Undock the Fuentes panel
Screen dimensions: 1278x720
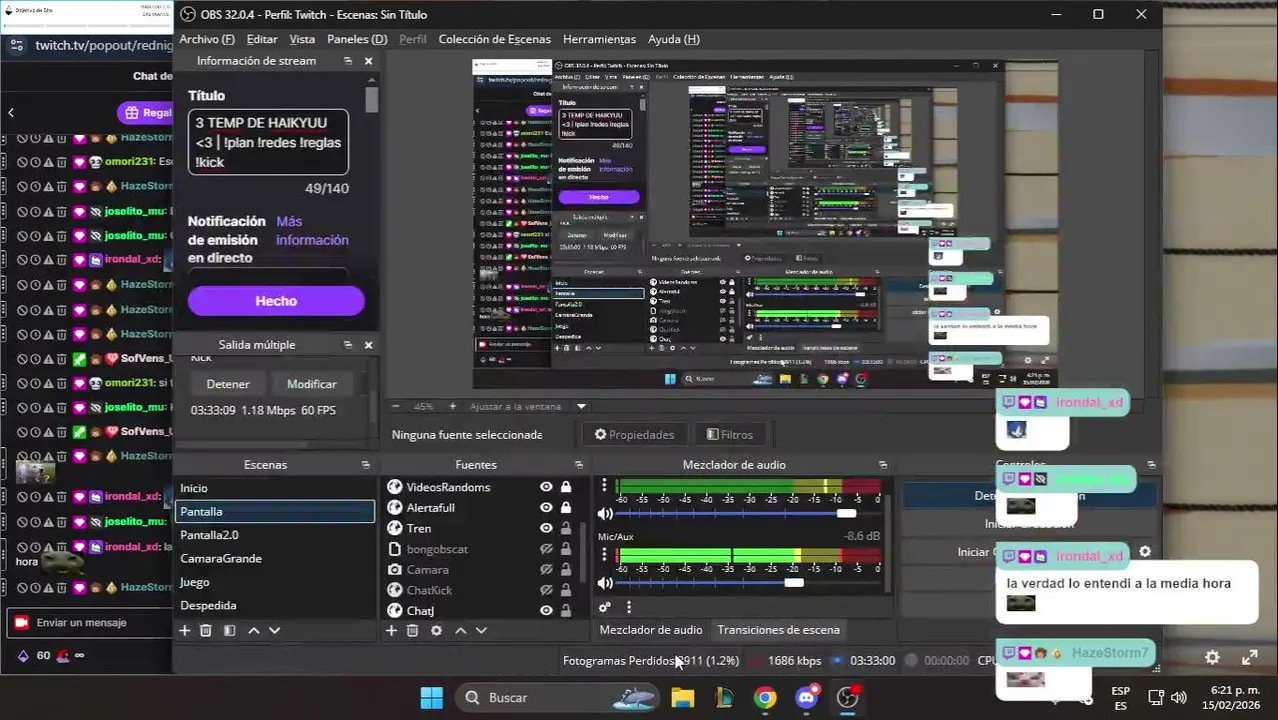pos(578,465)
